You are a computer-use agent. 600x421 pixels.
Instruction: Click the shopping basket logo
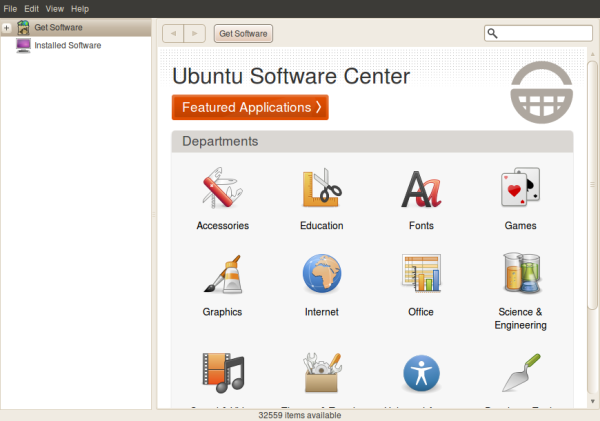tap(541, 92)
